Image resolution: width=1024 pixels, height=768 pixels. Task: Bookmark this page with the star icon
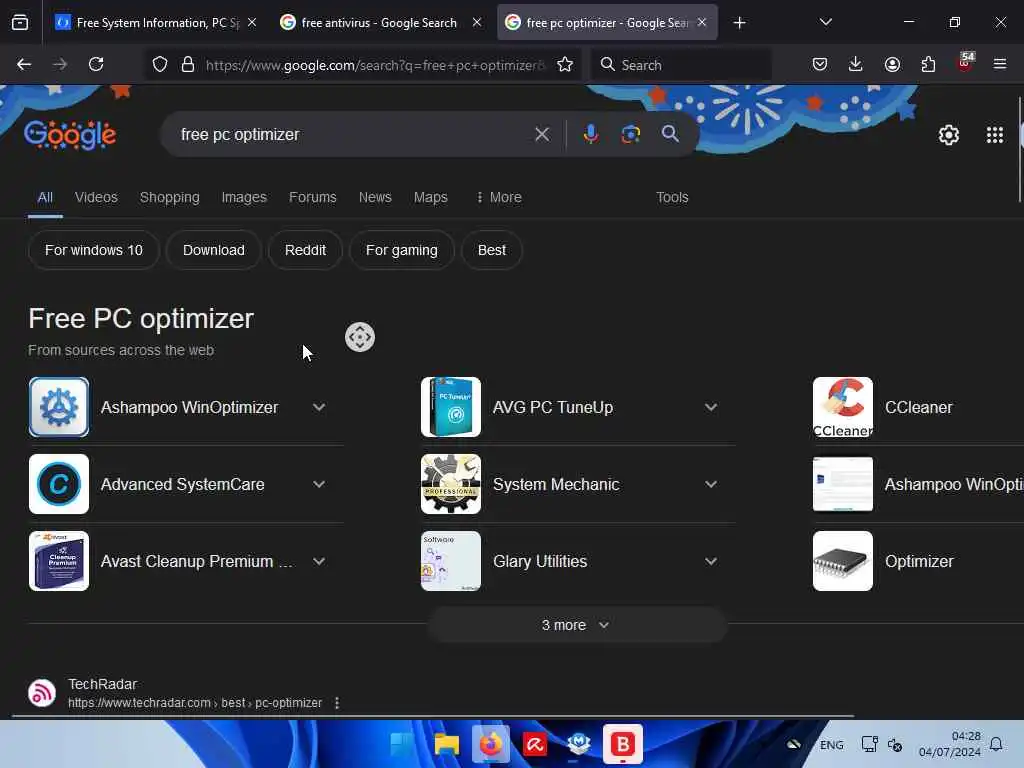(x=565, y=64)
